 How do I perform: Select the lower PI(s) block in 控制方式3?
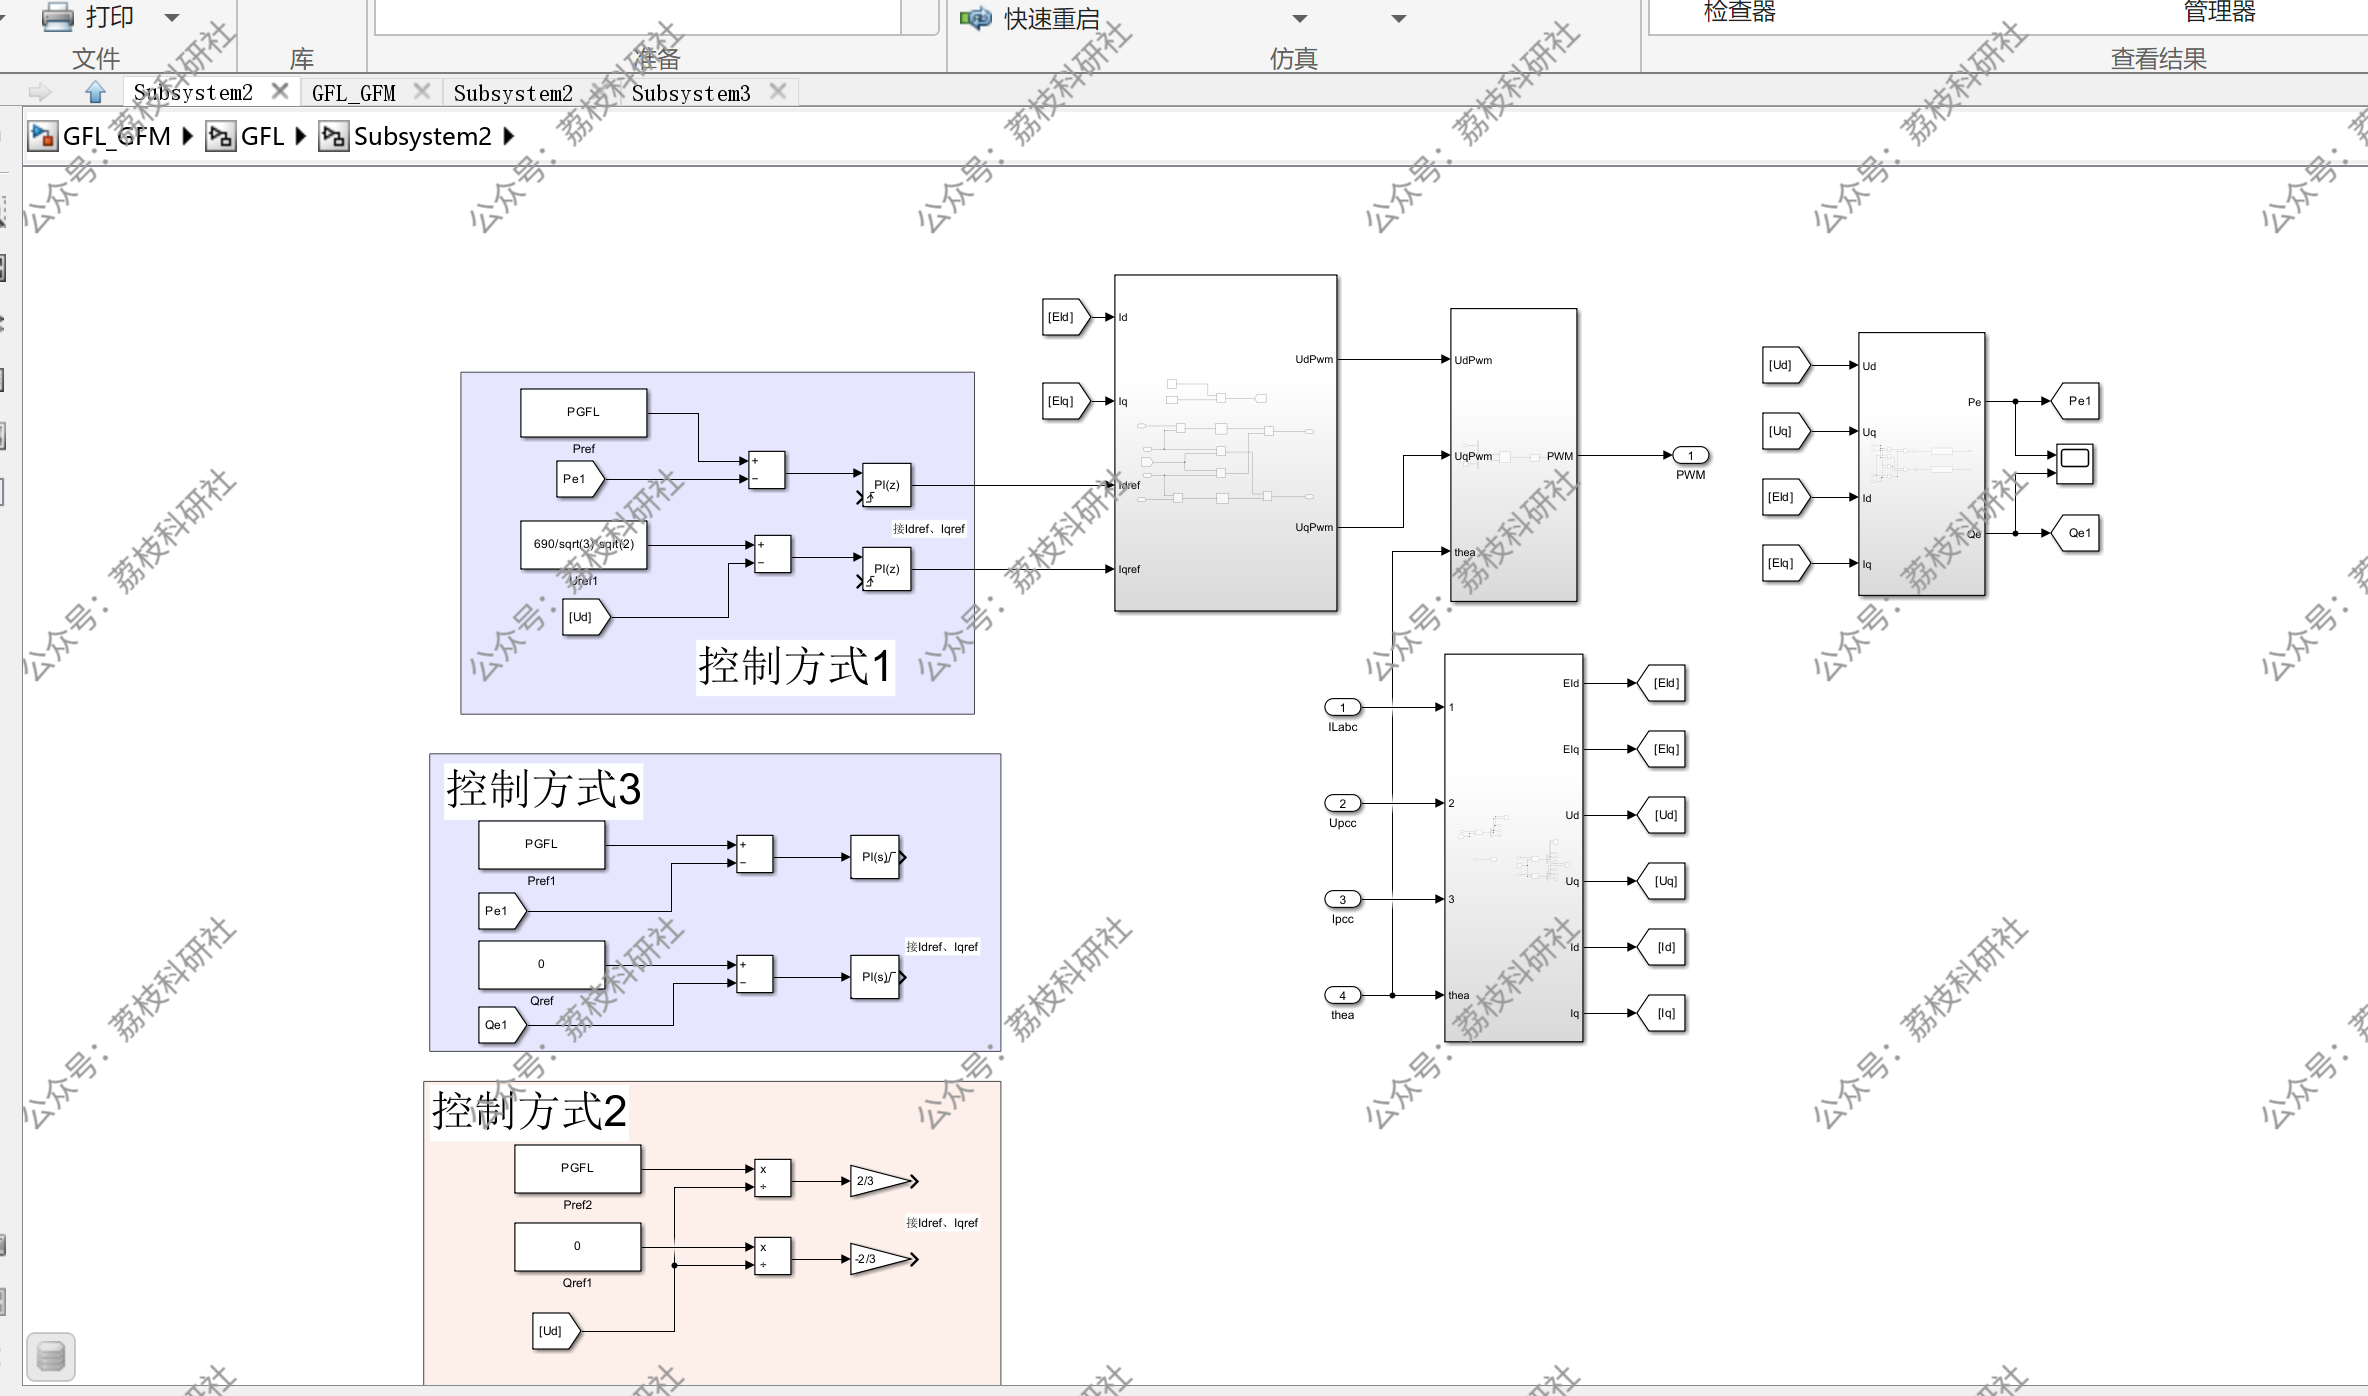coord(876,977)
